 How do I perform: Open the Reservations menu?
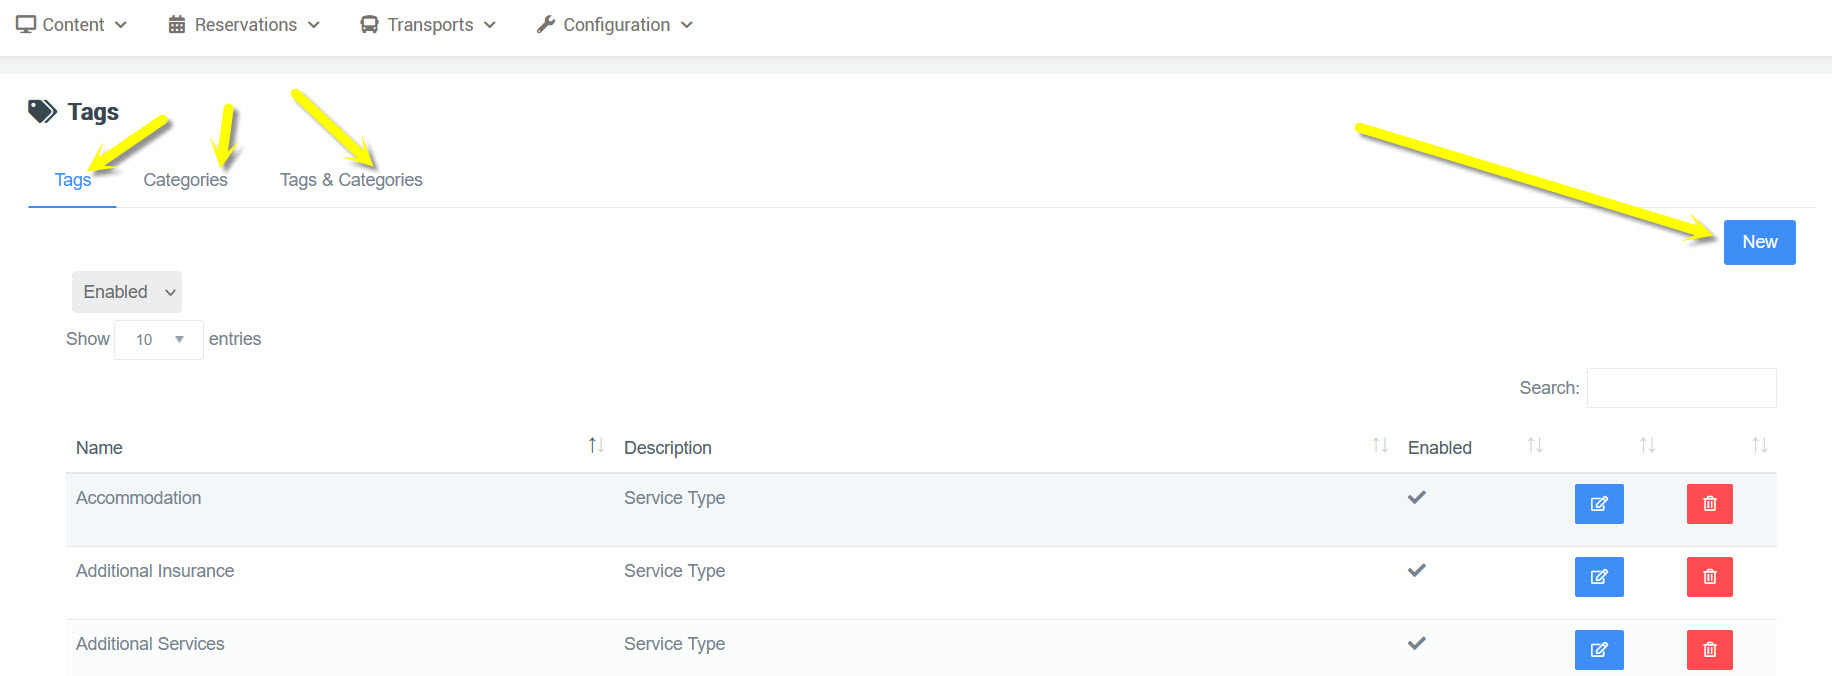(x=244, y=25)
